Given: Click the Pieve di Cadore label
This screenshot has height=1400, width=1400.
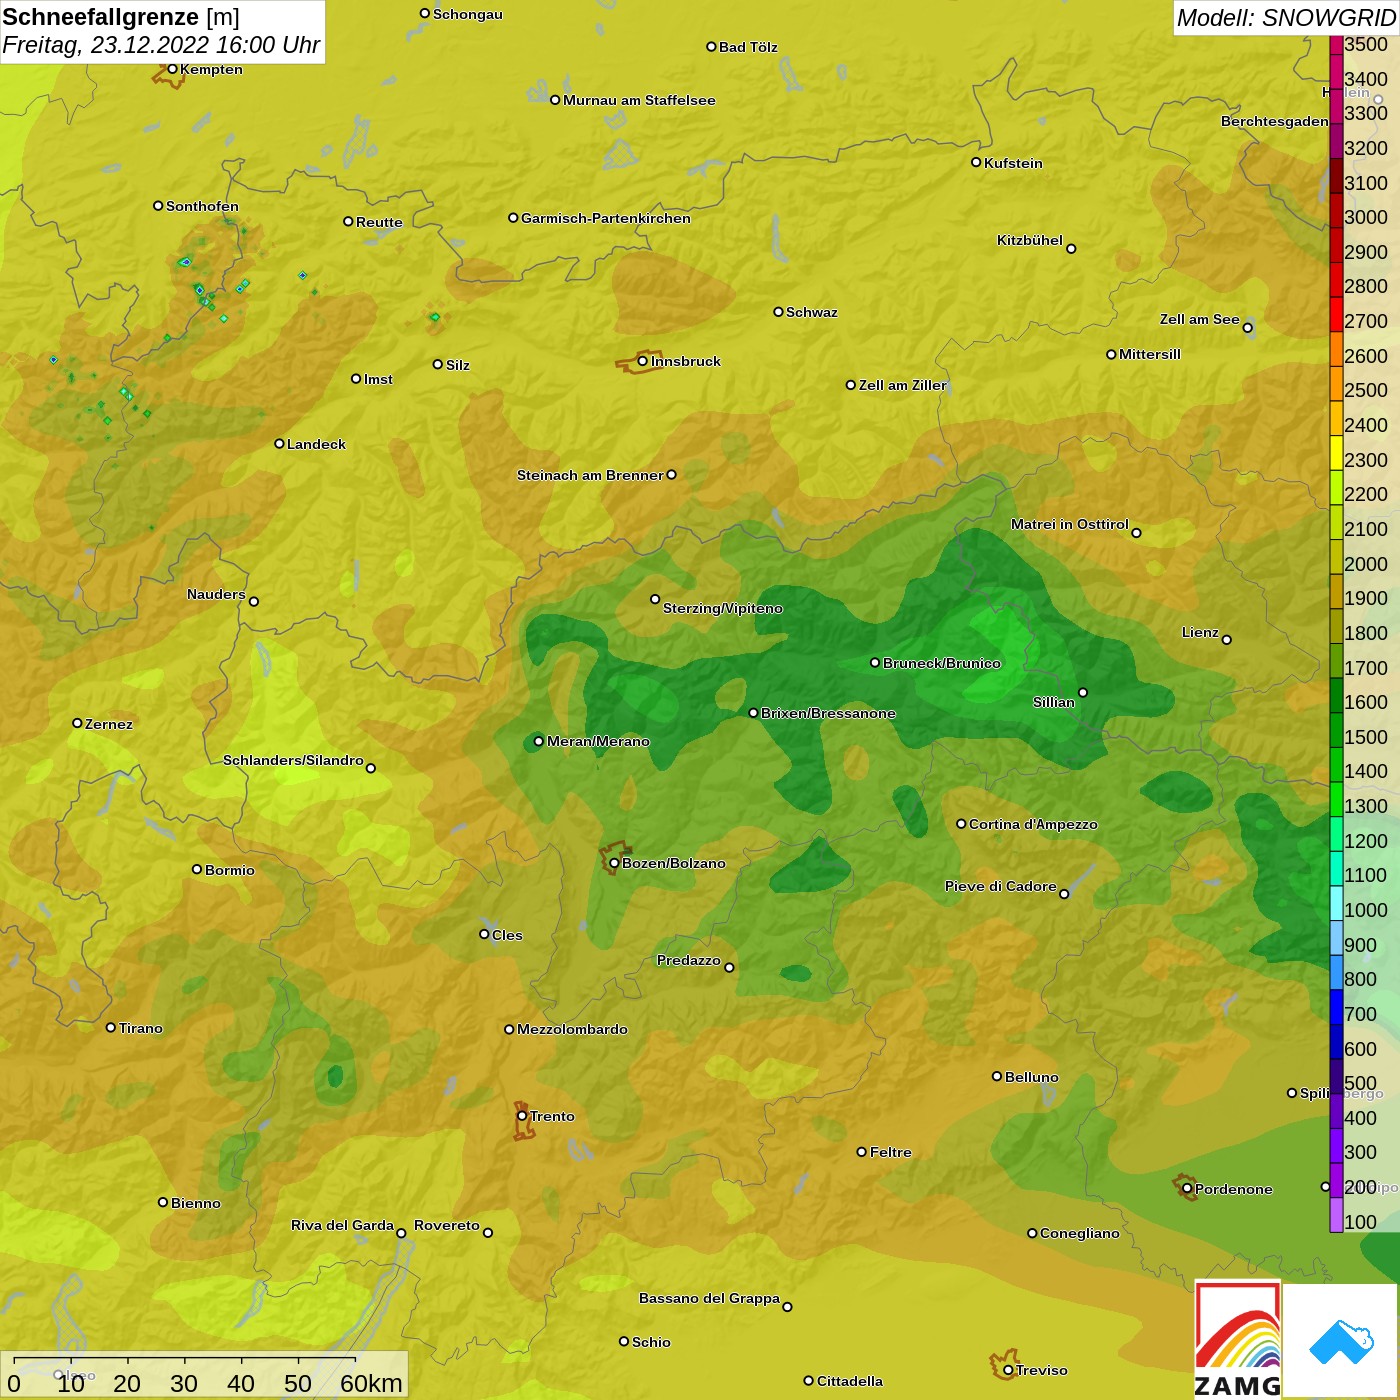Looking at the screenshot, I should pyautogui.click(x=1001, y=886).
